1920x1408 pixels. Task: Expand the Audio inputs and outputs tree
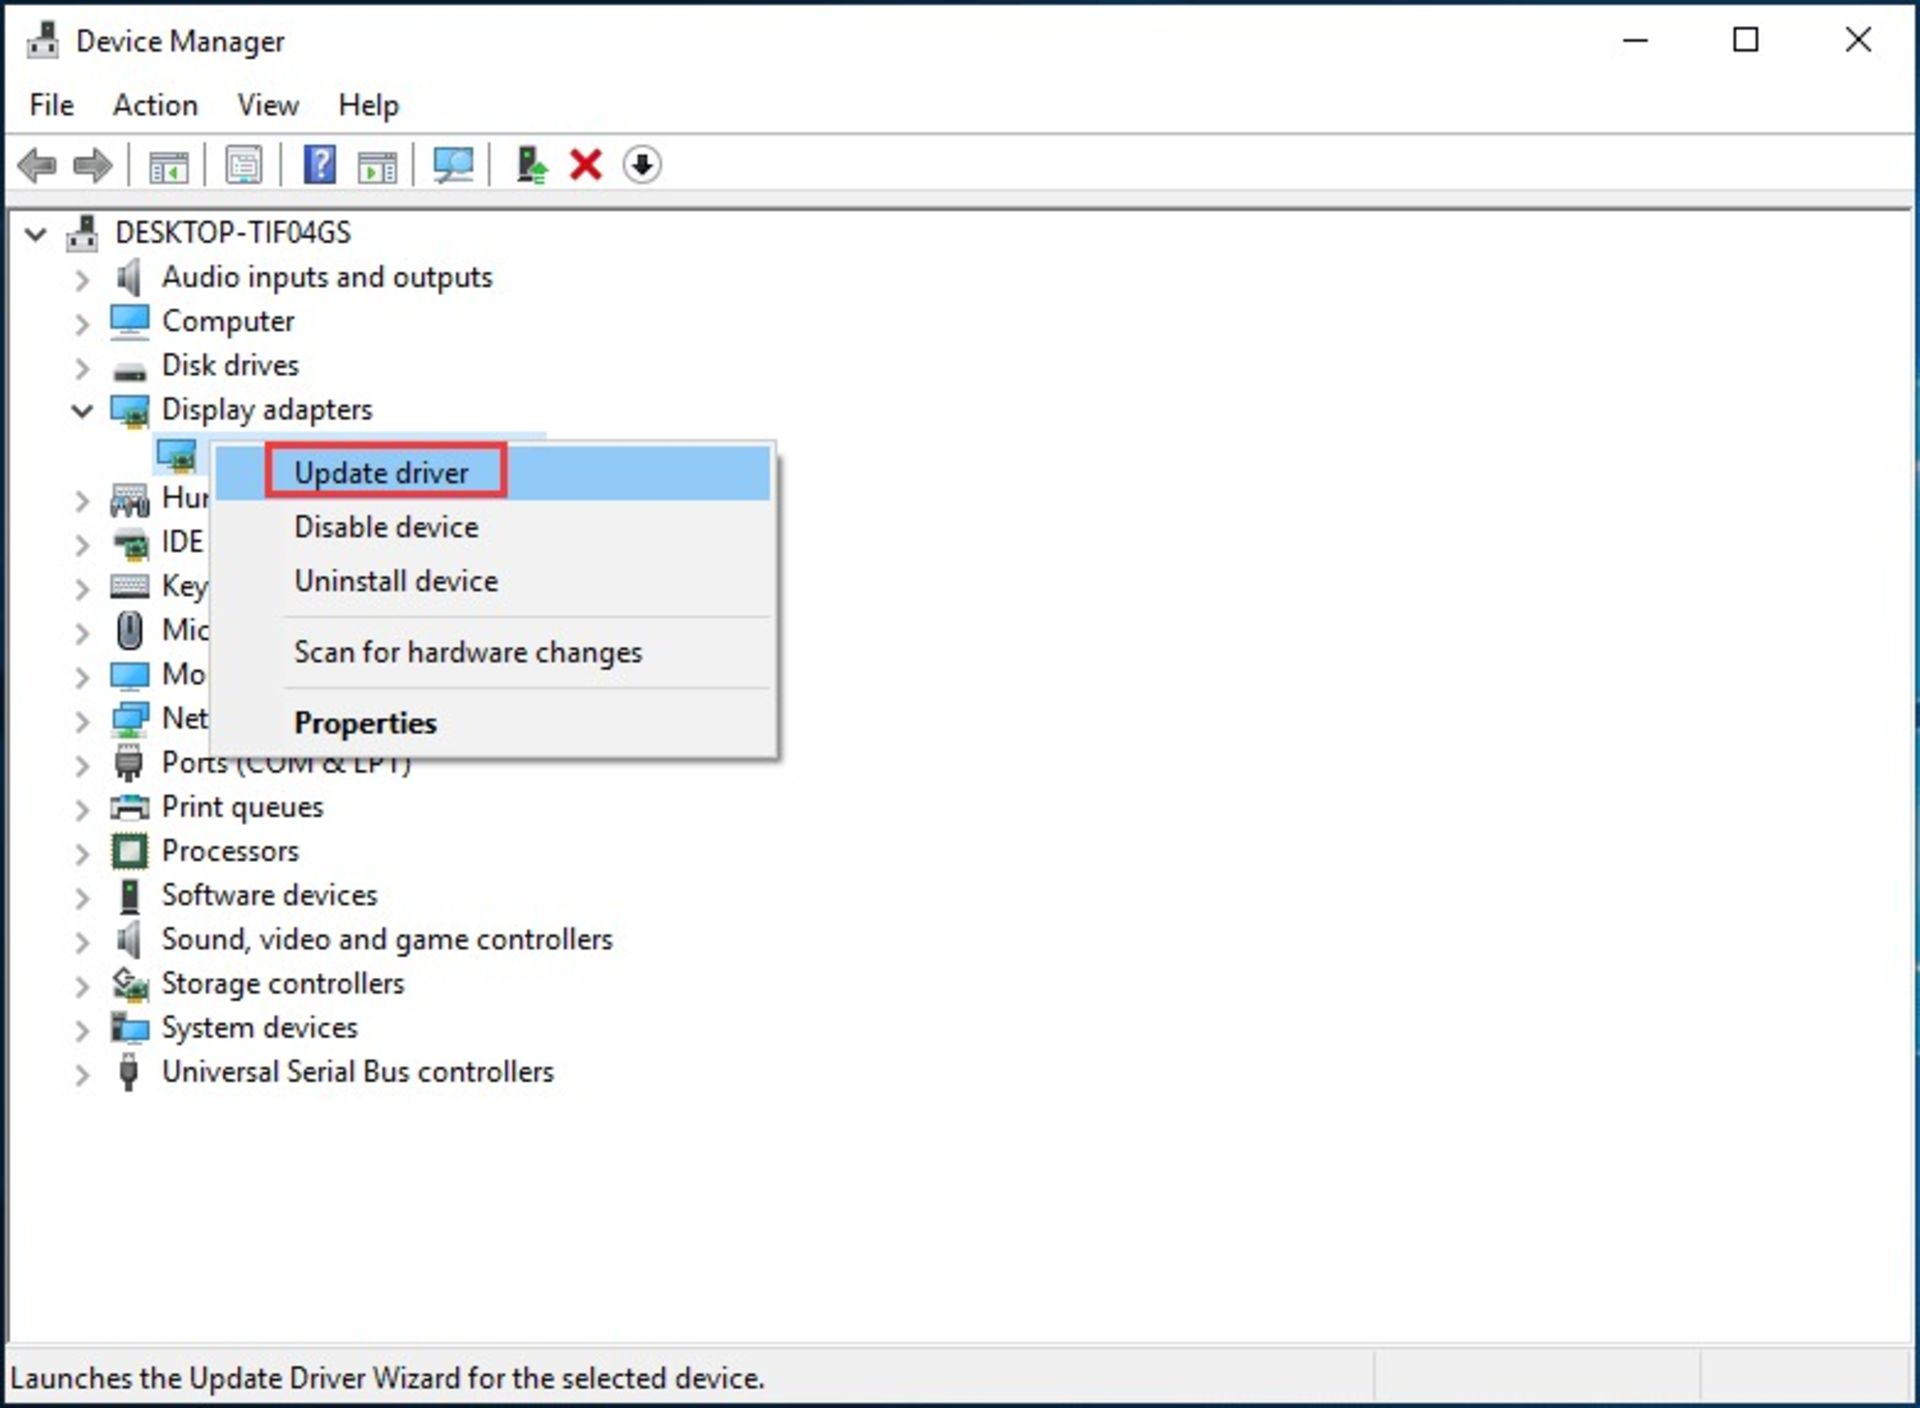click(80, 276)
